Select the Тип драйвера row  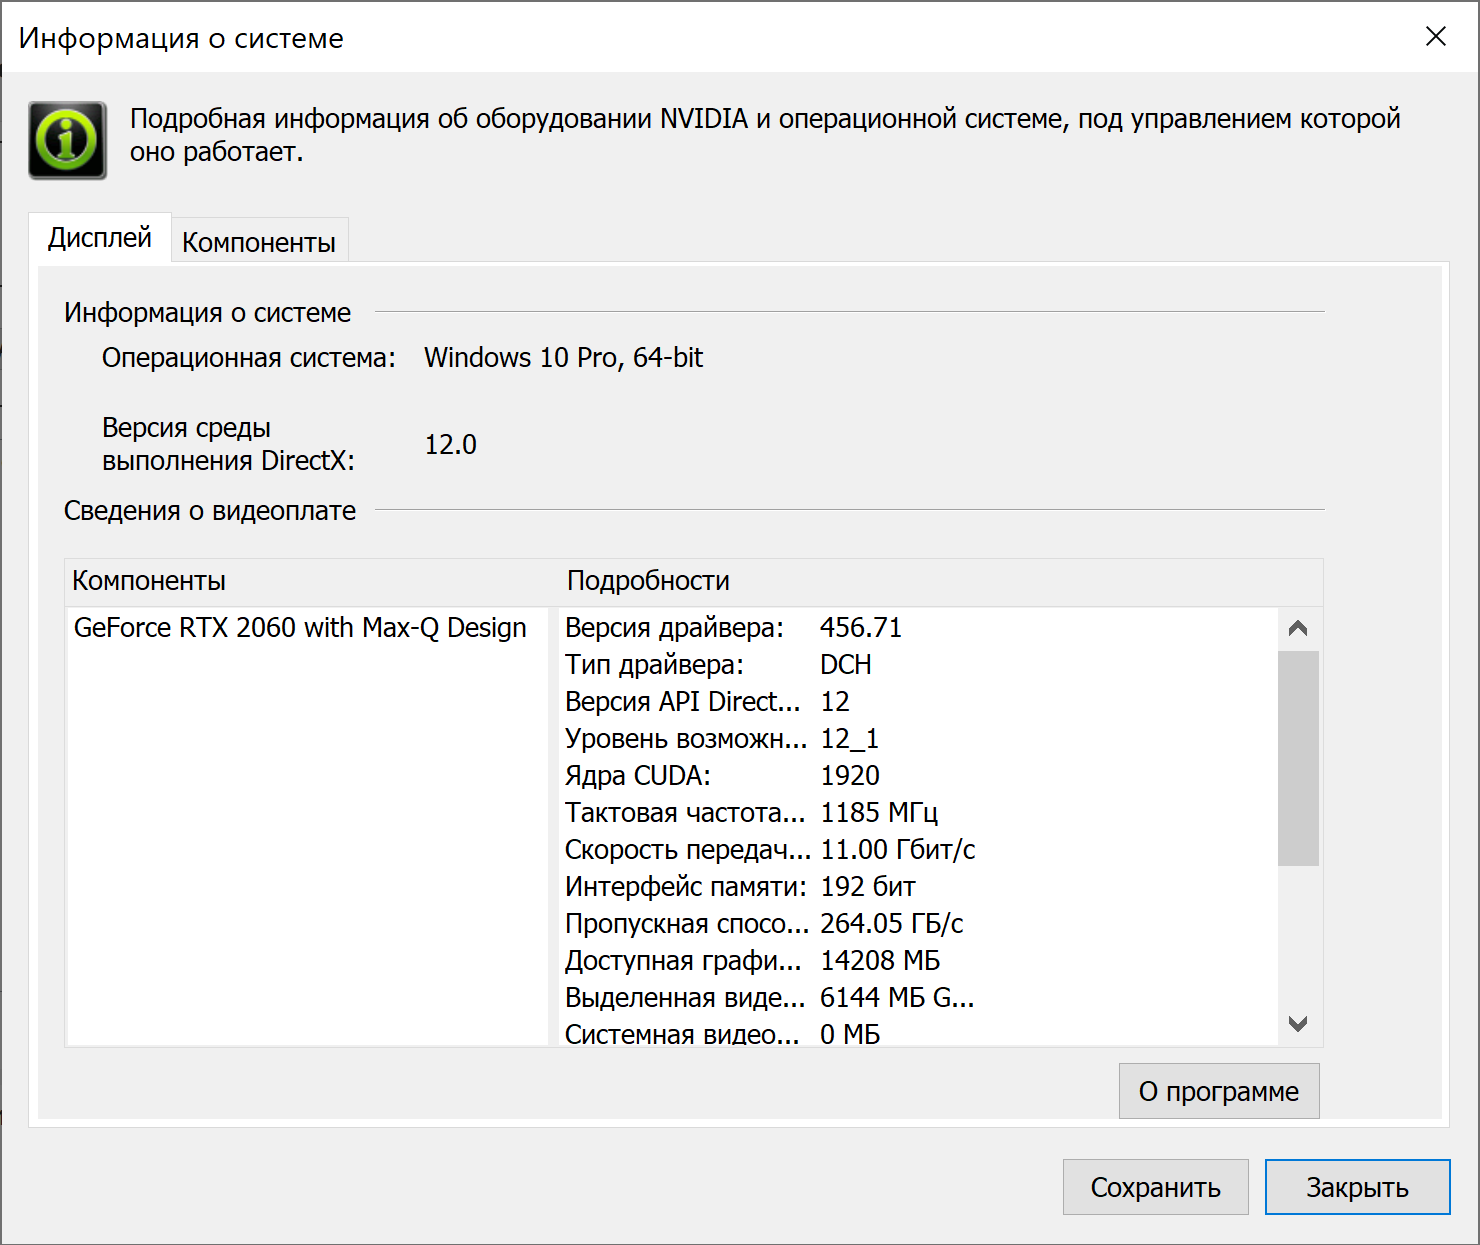click(x=918, y=665)
